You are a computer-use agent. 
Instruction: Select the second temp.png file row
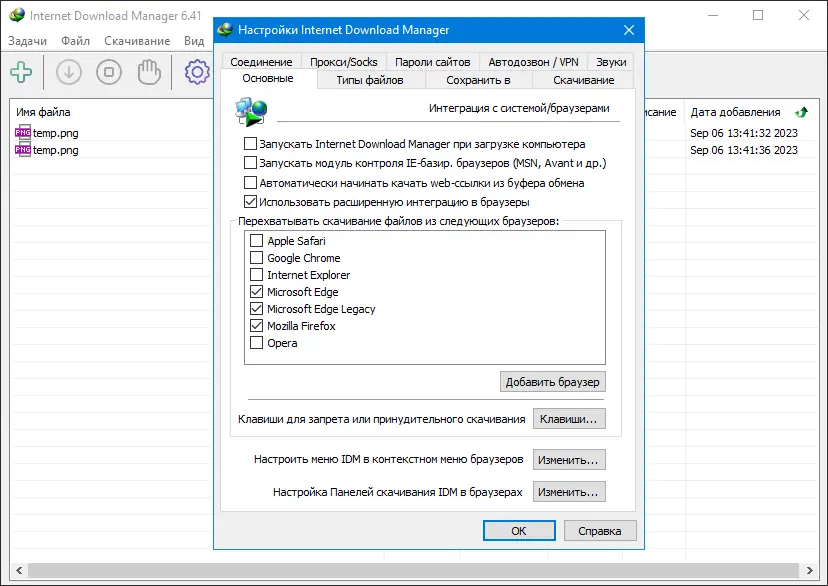tap(413, 149)
